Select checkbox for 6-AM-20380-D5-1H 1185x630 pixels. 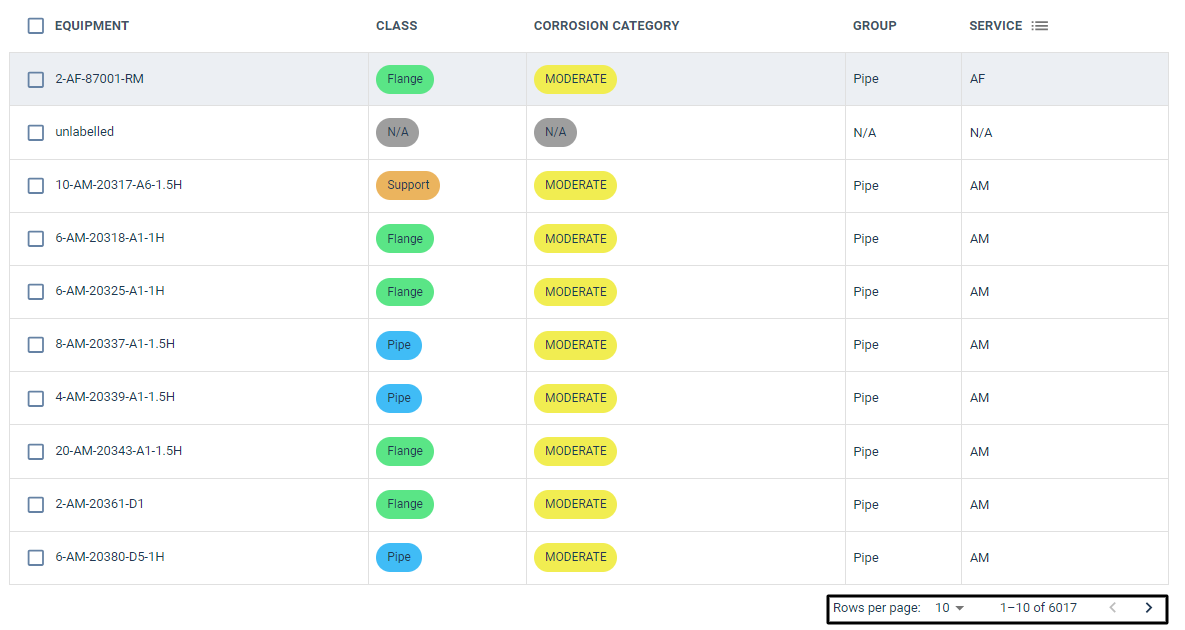pyautogui.click(x=36, y=557)
